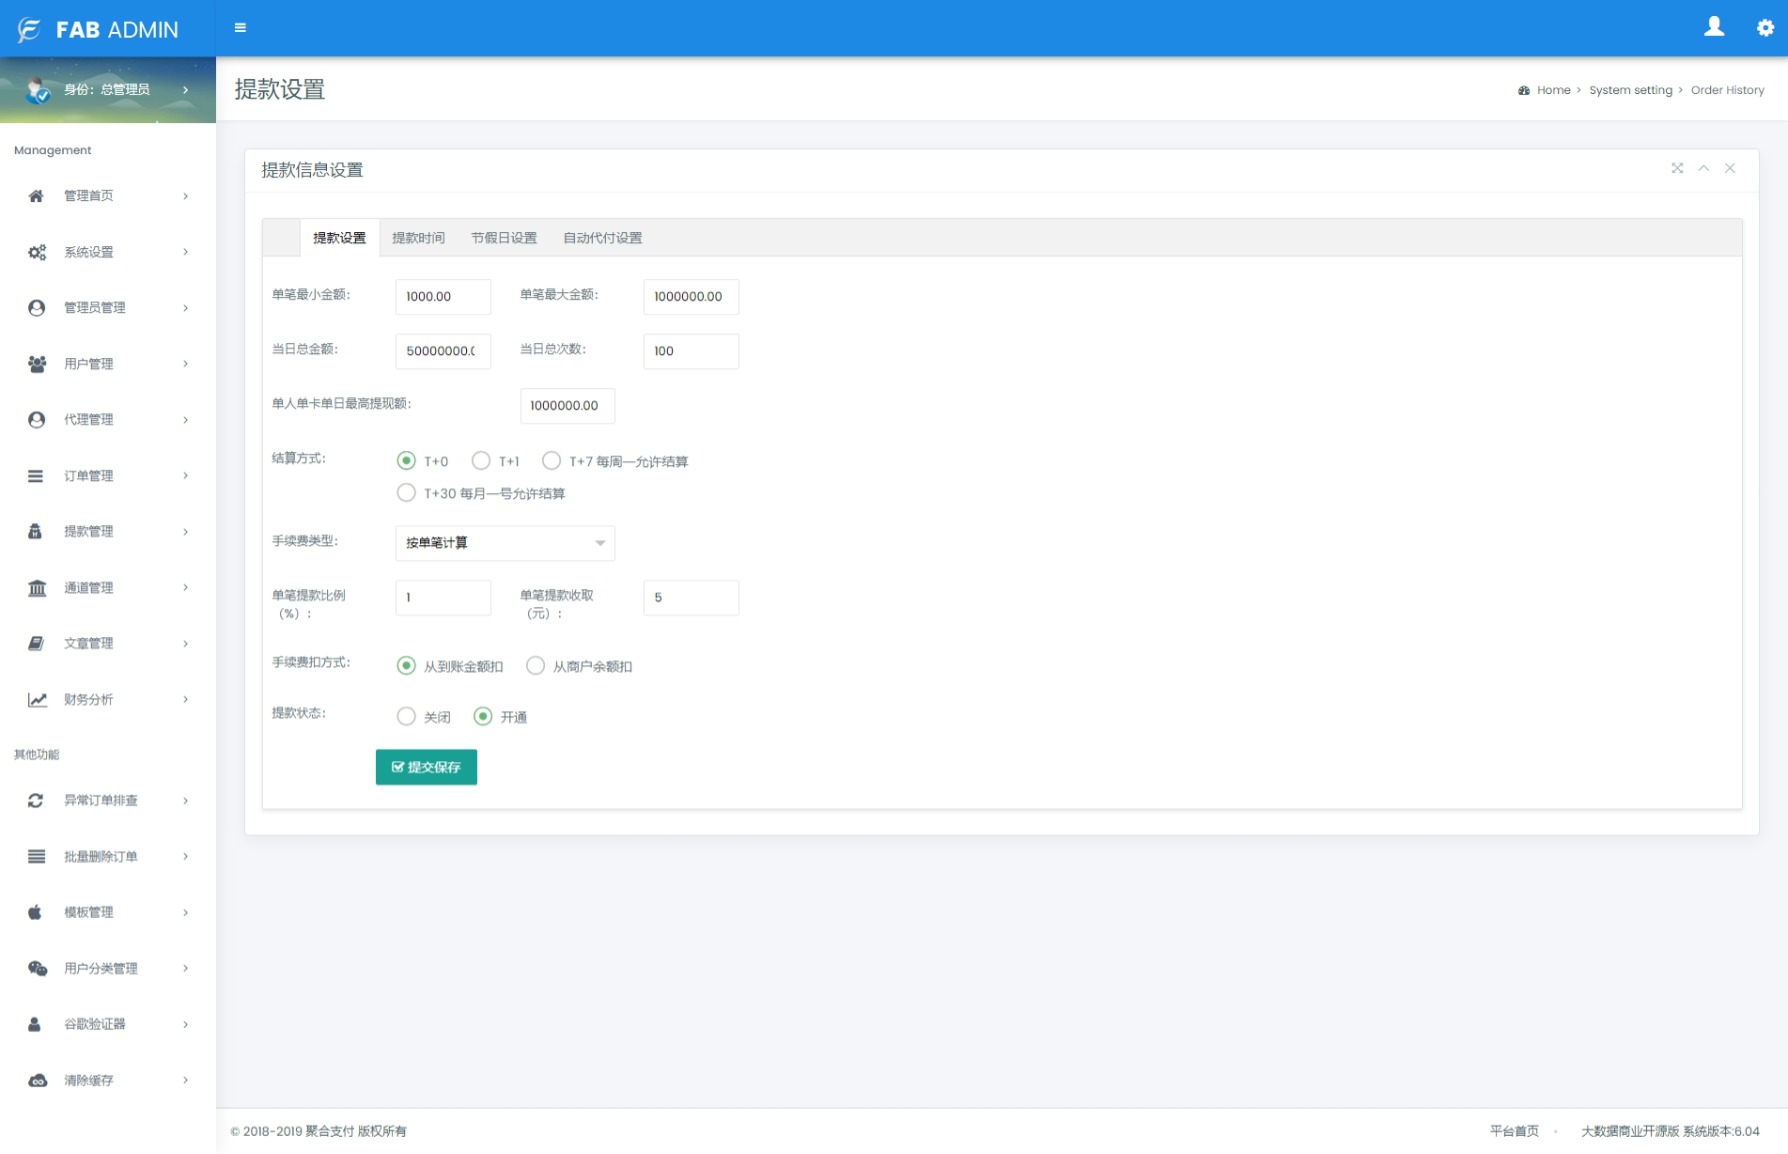Image resolution: width=1788 pixels, height=1154 pixels.
Task: Select the 从商户余额扣 fee deduction option
Action: click(536, 666)
